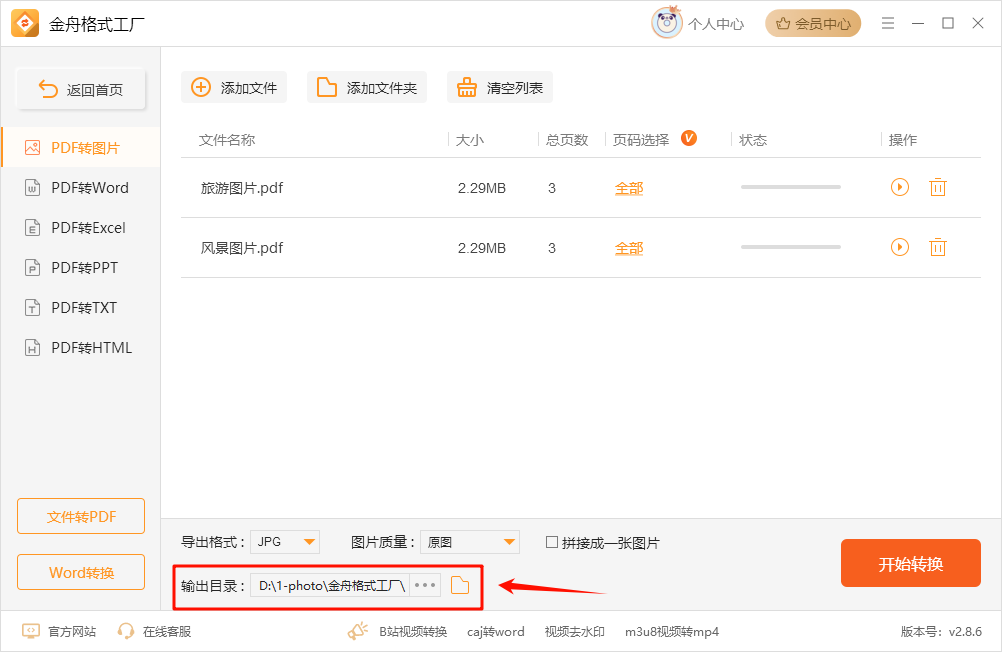
Task: Select PDF转Excel in the sidebar
Action: [81, 228]
